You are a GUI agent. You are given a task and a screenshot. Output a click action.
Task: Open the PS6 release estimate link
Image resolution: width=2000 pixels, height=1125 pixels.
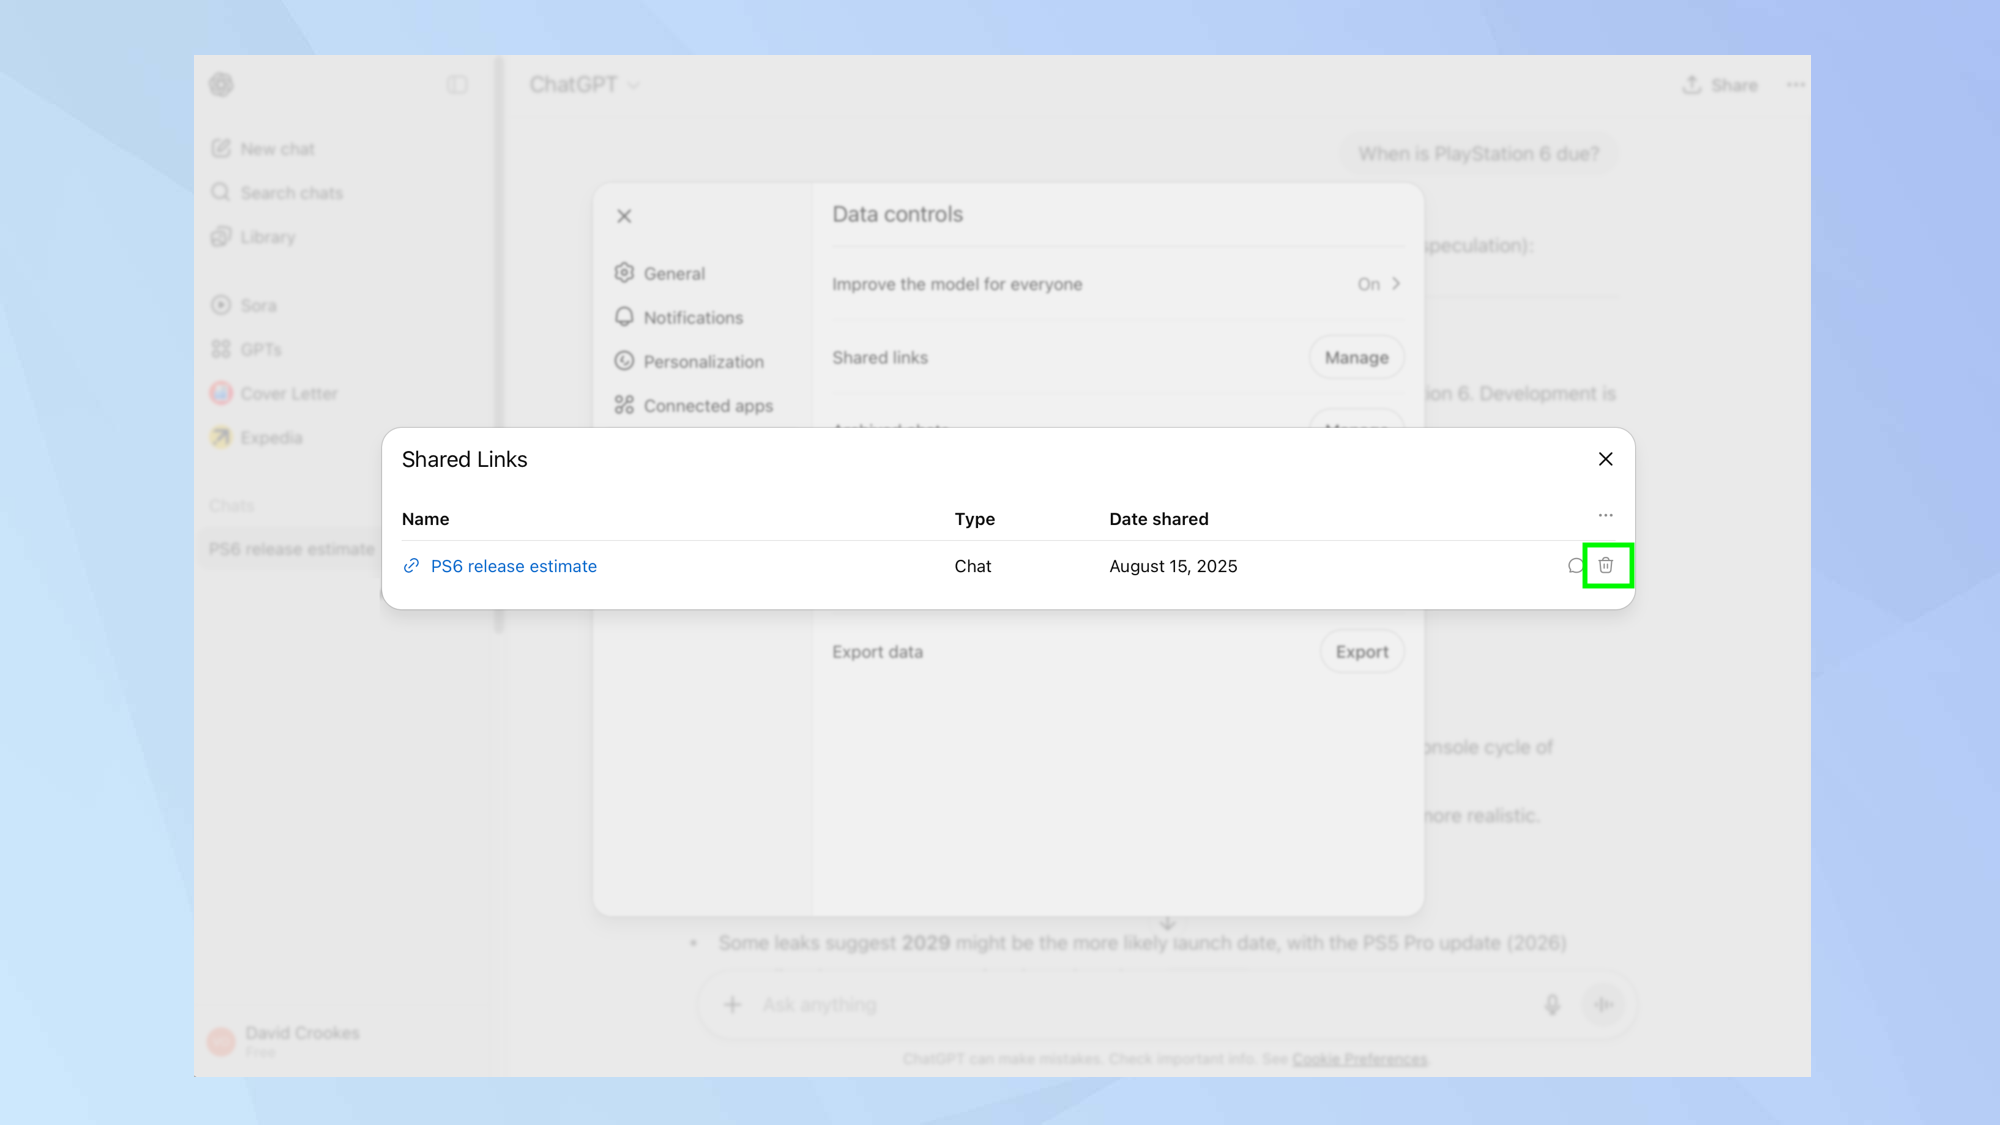pos(513,565)
